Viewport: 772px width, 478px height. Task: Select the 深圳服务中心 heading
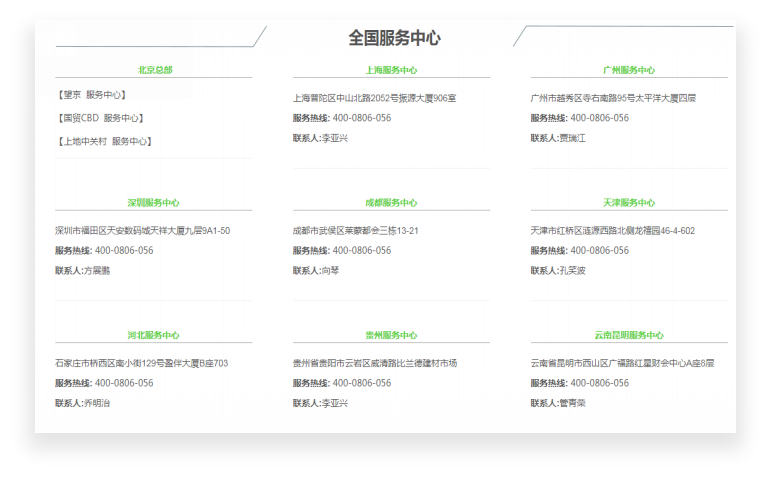(154, 203)
